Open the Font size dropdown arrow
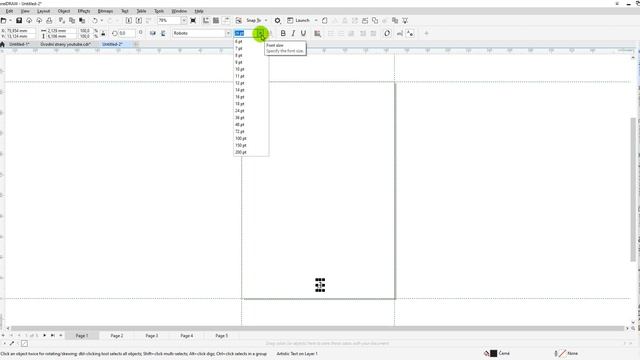Image resolution: width=640 pixels, height=360 pixels. click(x=260, y=33)
